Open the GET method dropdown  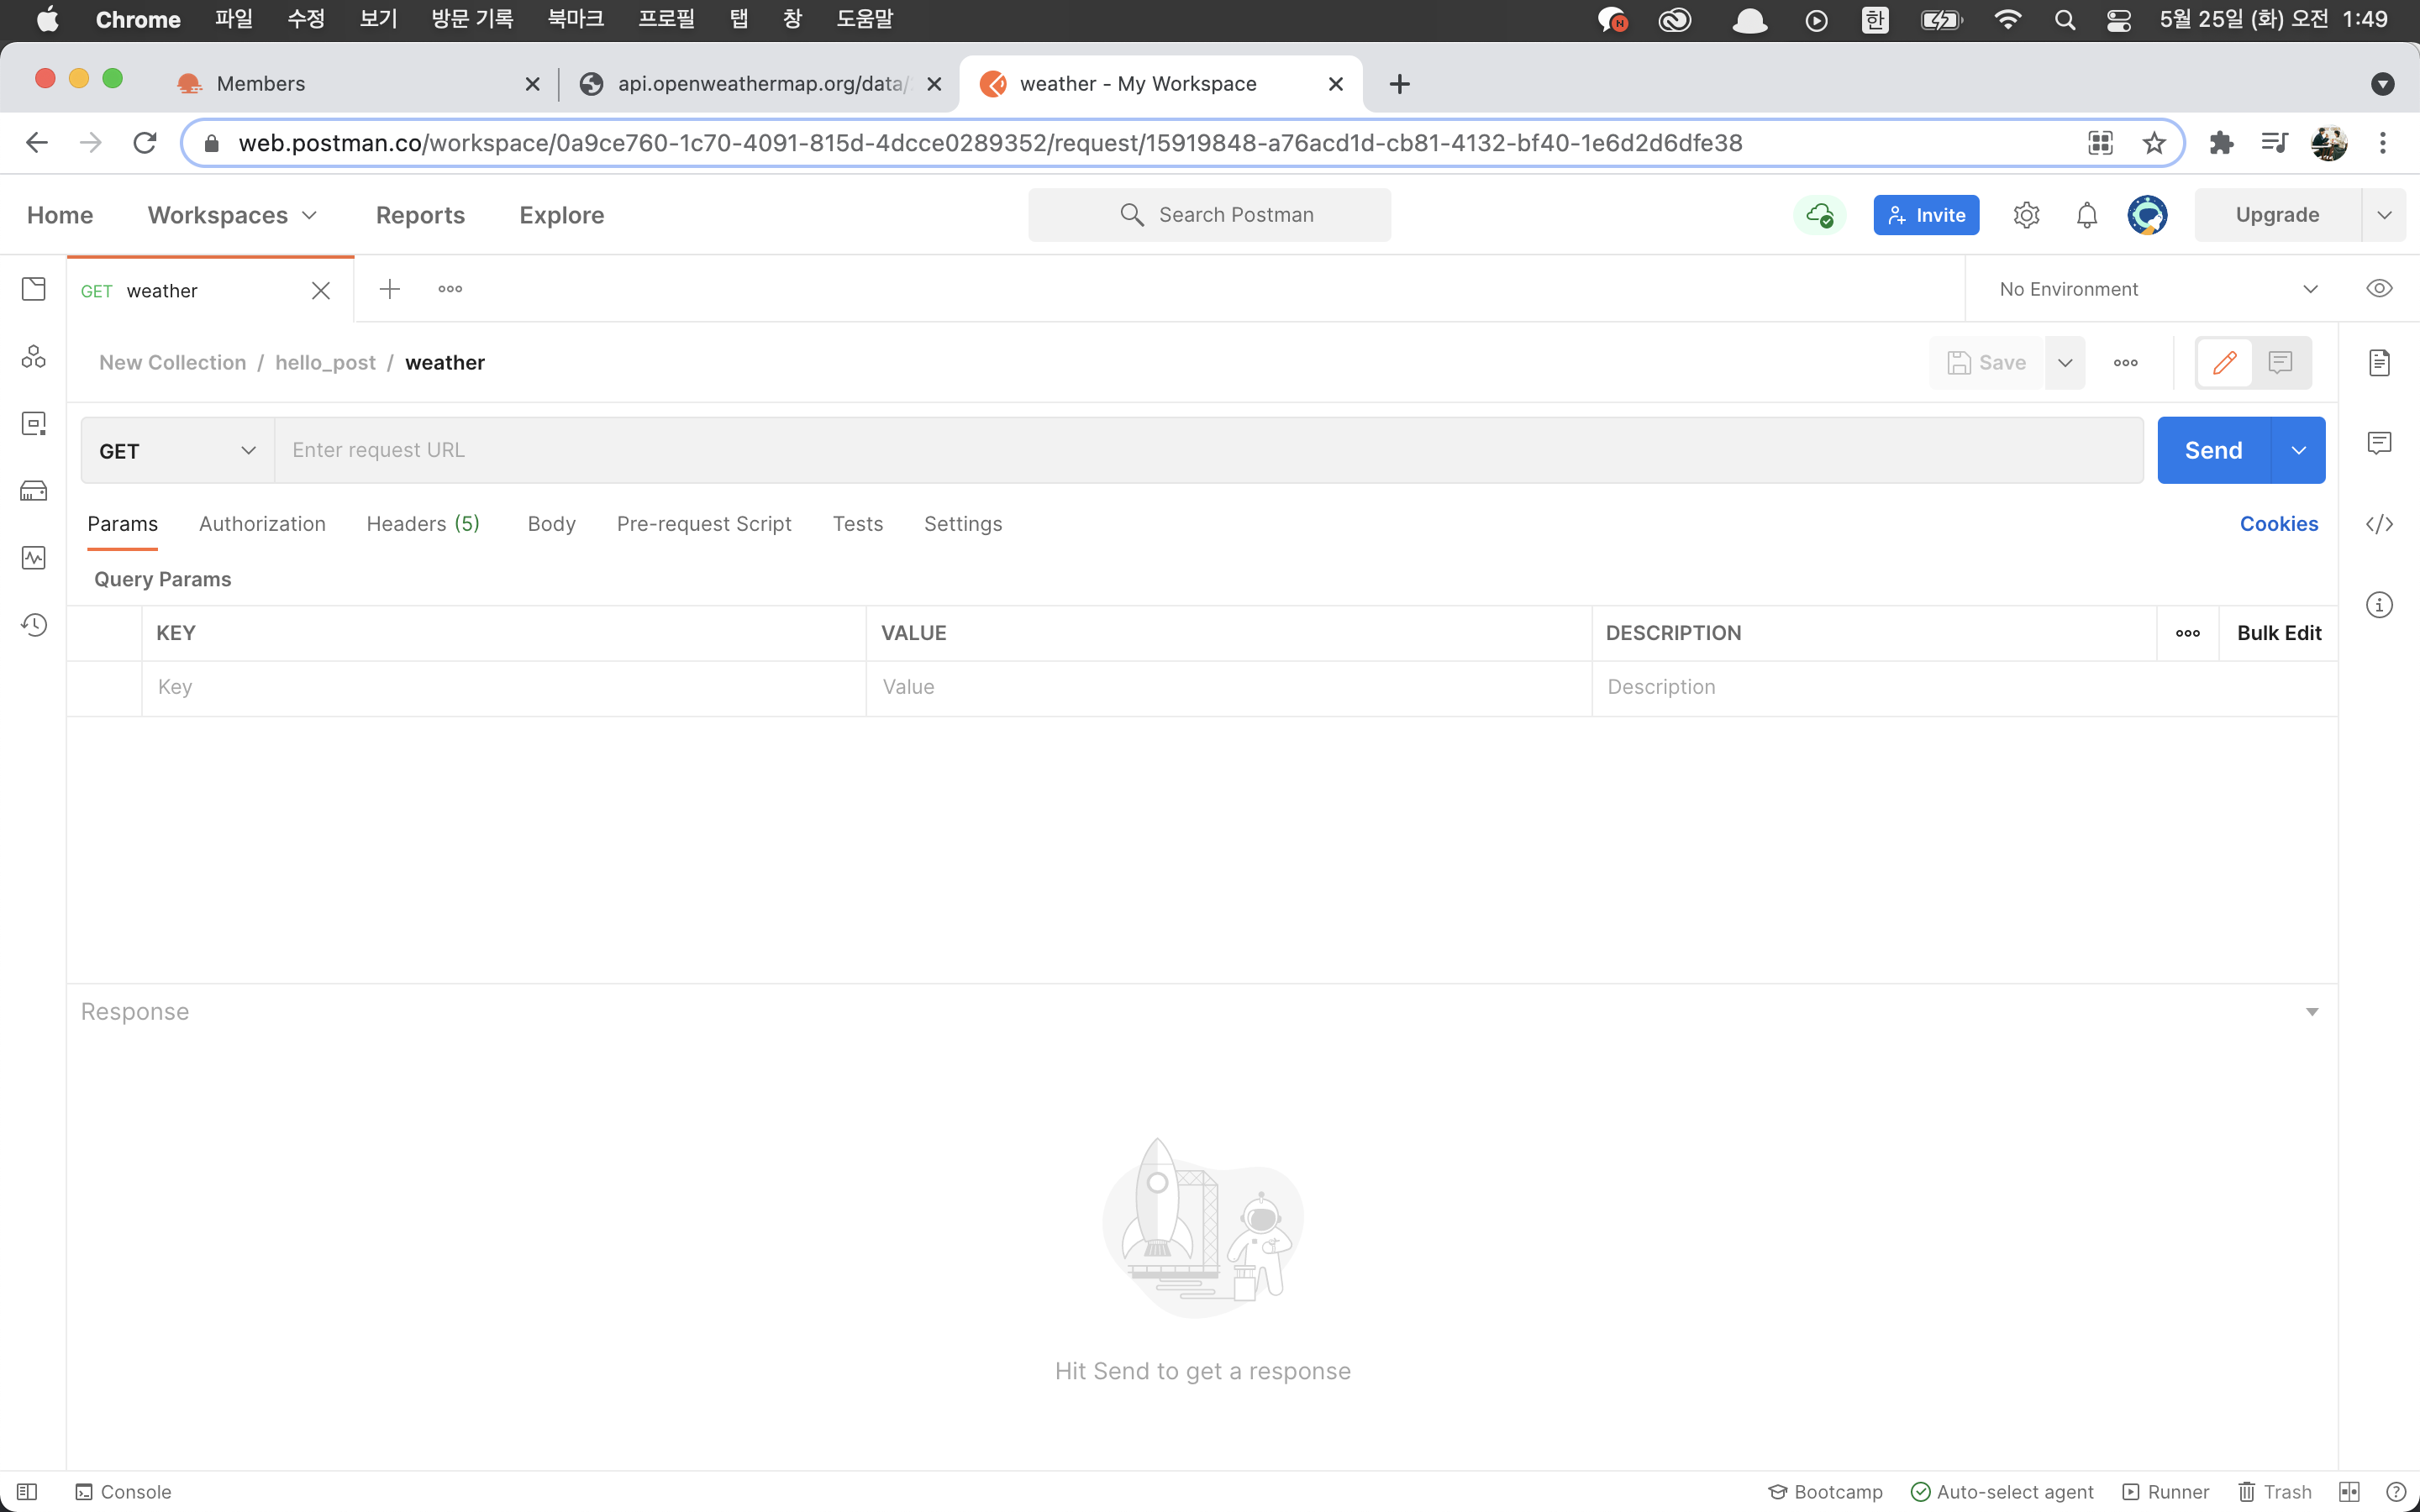(x=177, y=451)
